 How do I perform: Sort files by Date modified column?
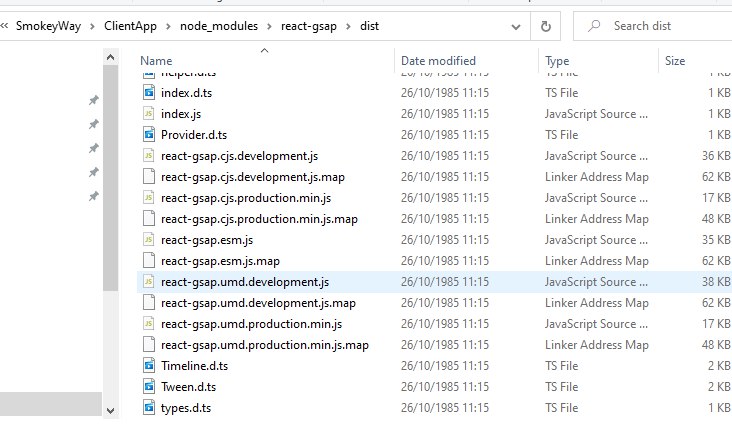click(x=438, y=61)
